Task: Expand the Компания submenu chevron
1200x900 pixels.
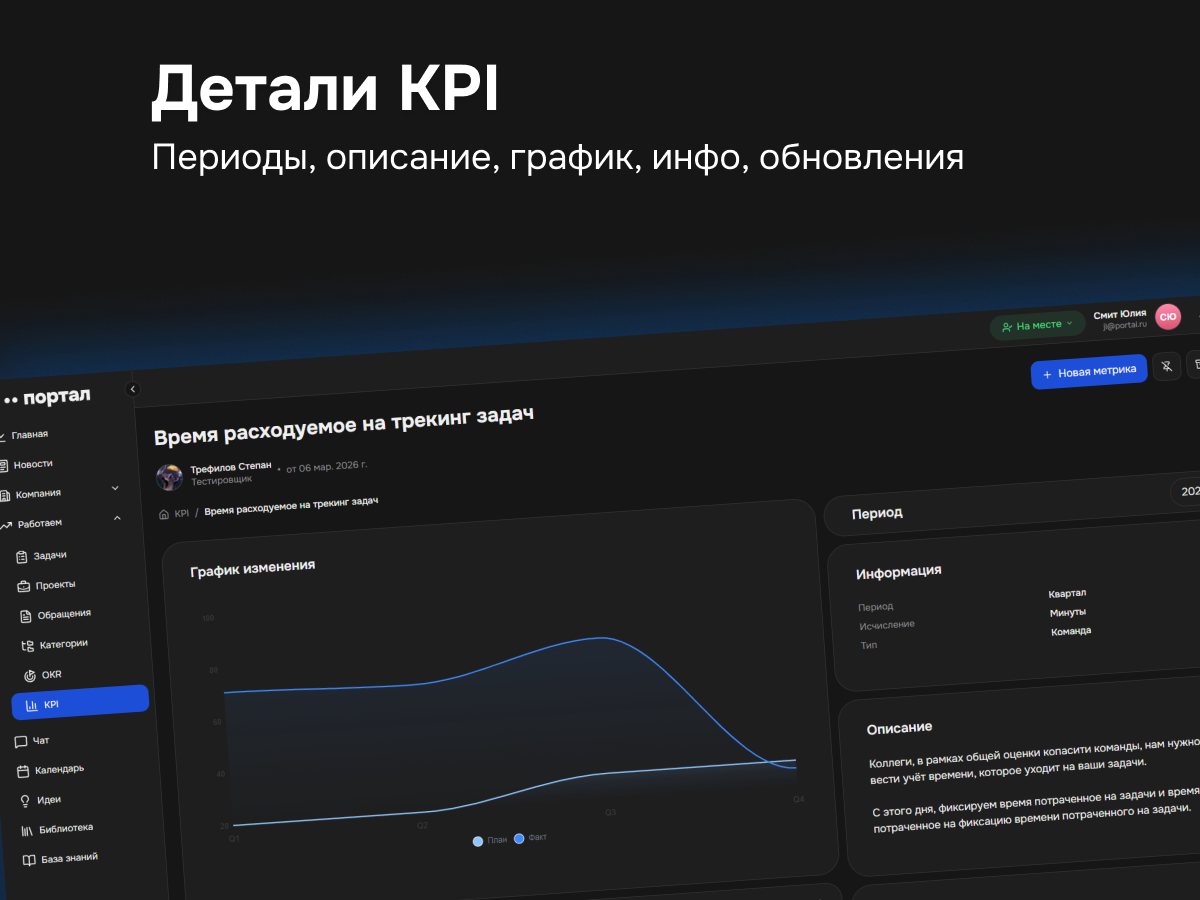Action: (115, 488)
